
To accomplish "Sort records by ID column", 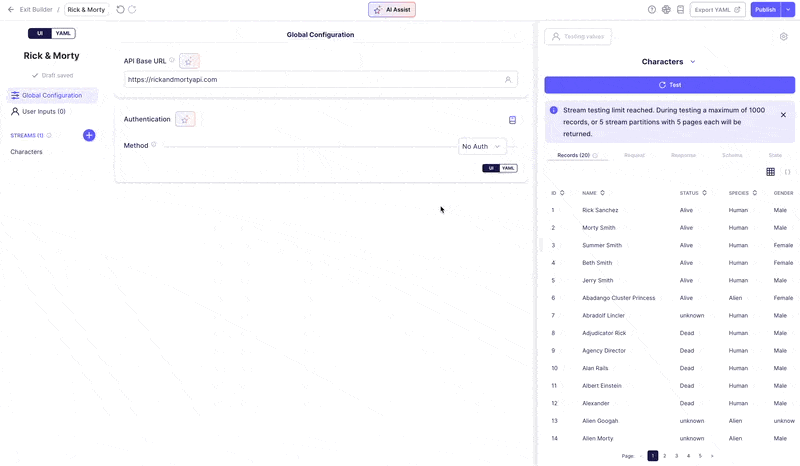I will pyautogui.click(x=562, y=193).
